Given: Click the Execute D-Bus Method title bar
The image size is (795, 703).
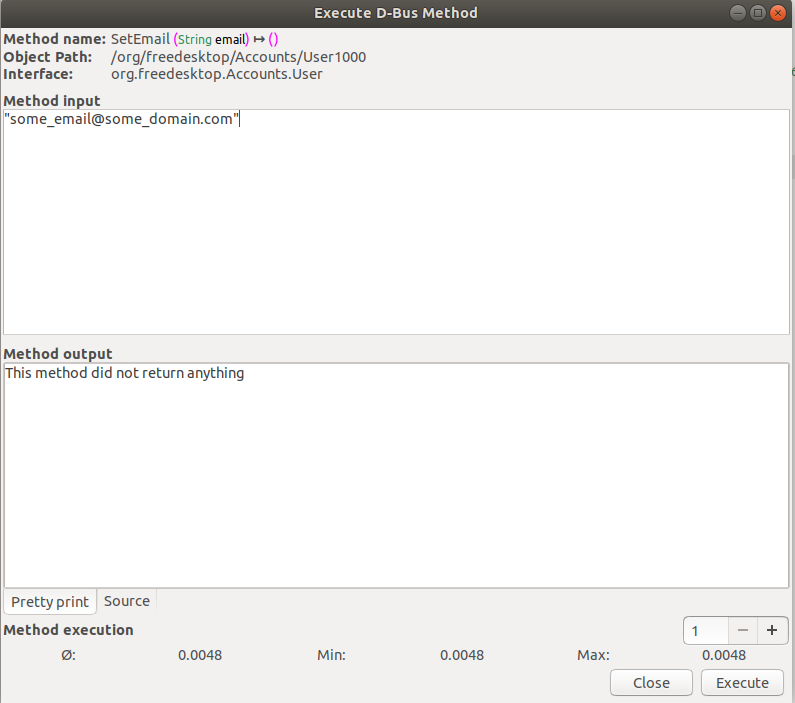Looking at the screenshot, I should [x=396, y=13].
